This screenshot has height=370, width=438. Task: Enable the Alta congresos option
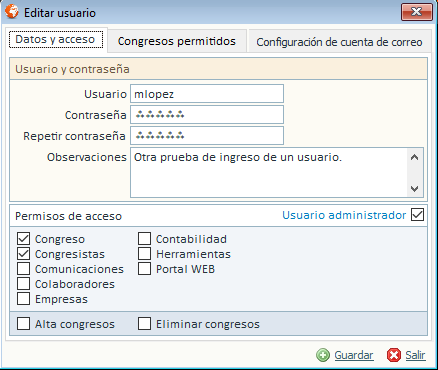(23, 324)
